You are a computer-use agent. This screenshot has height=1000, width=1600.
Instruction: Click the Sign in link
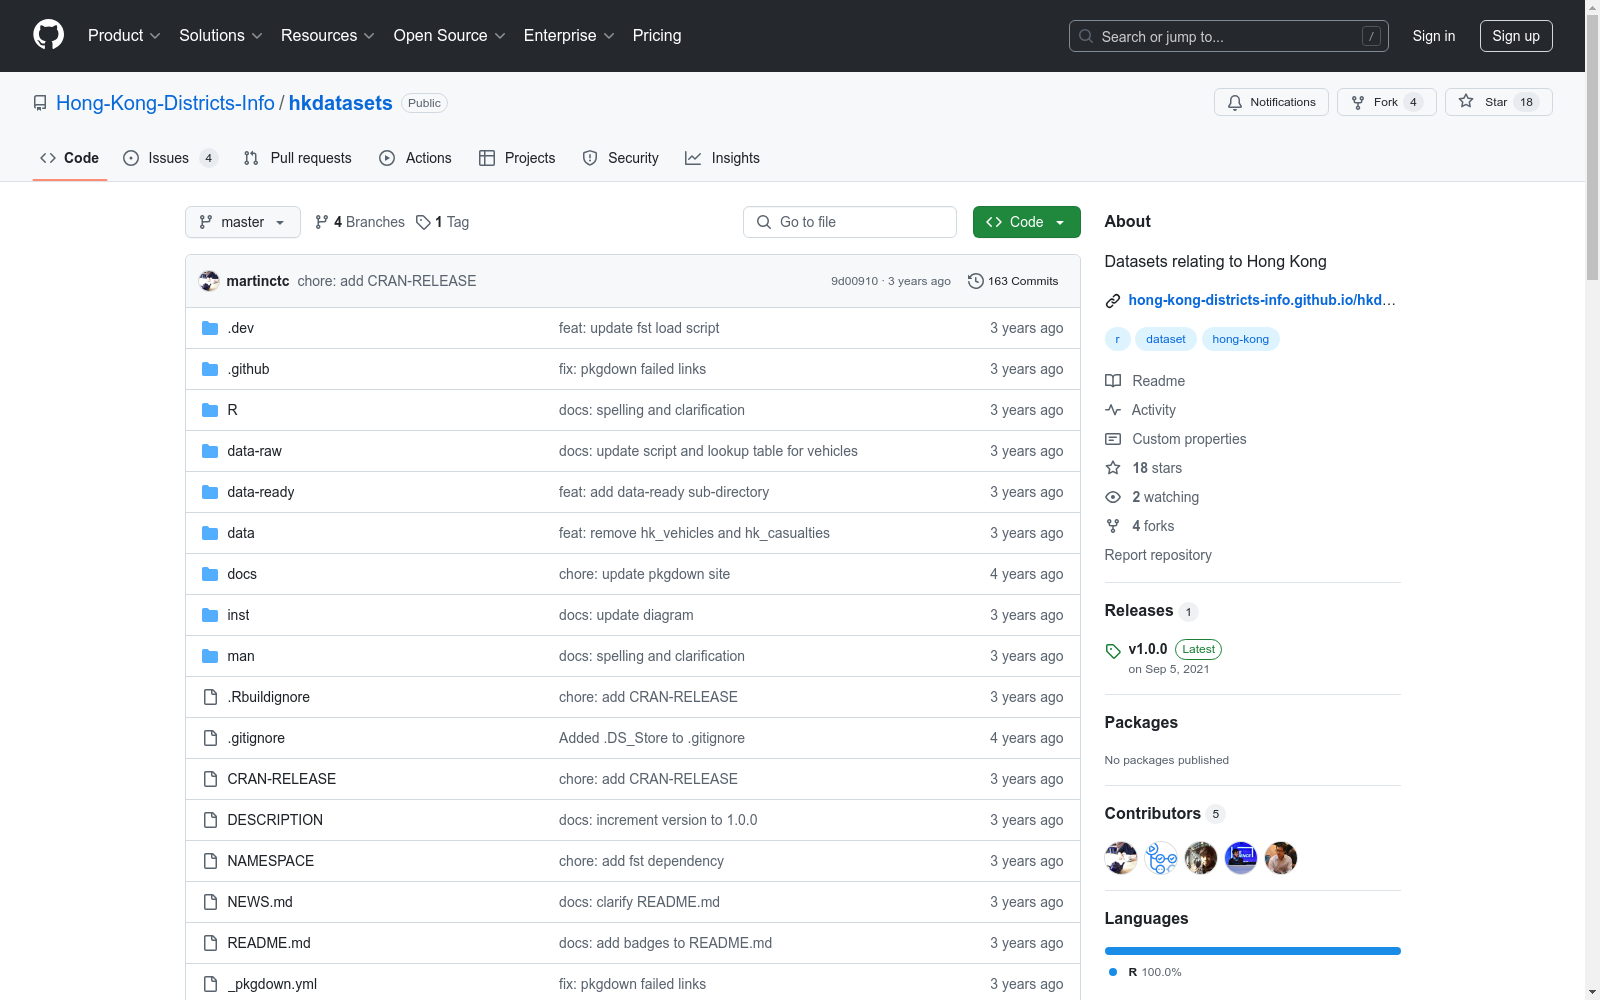click(x=1433, y=36)
